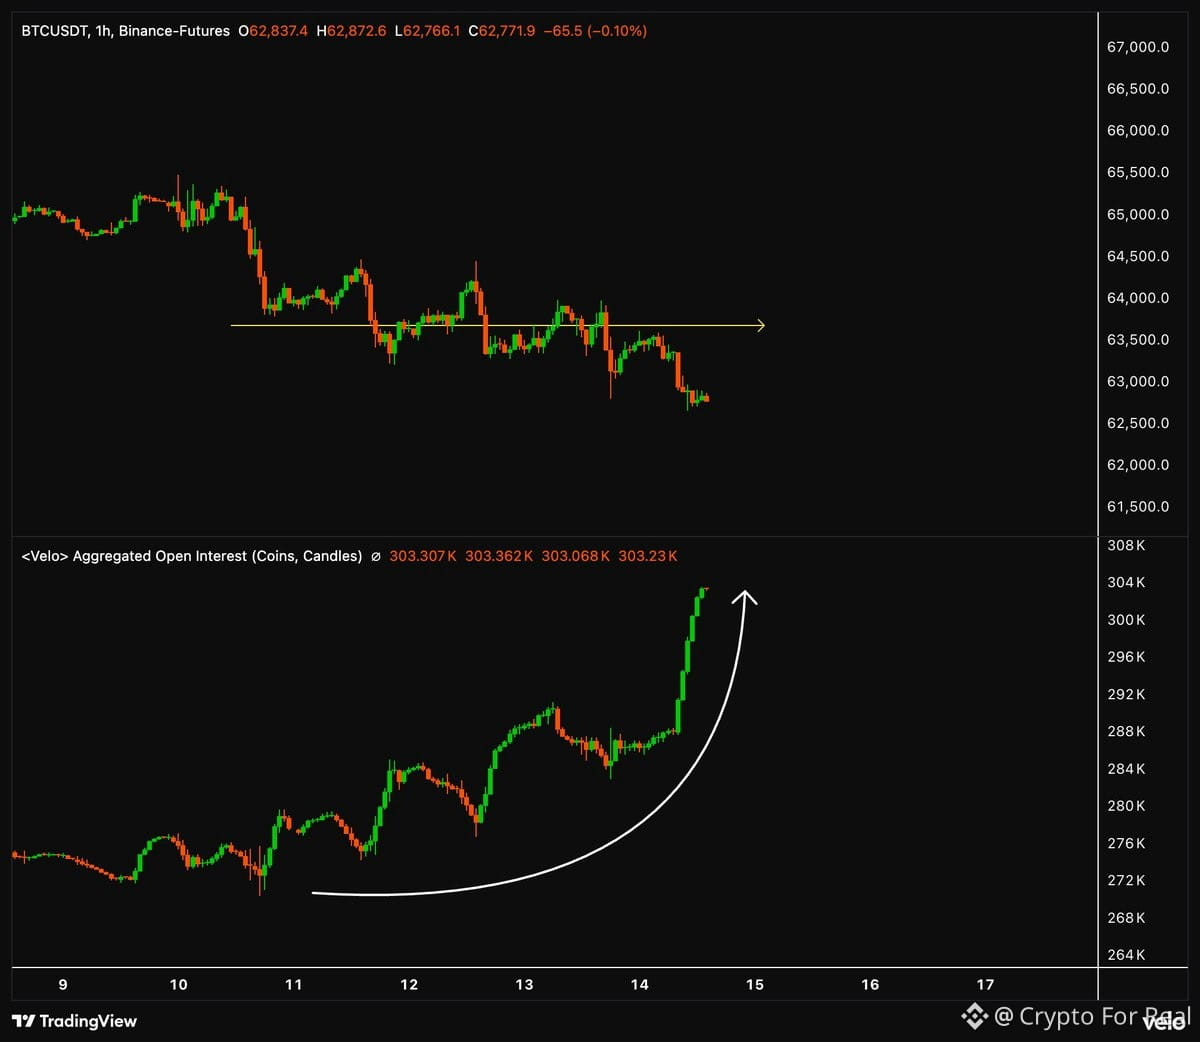1200x1042 pixels.
Task: Click date 16 on the time axis
Action: tap(870, 985)
